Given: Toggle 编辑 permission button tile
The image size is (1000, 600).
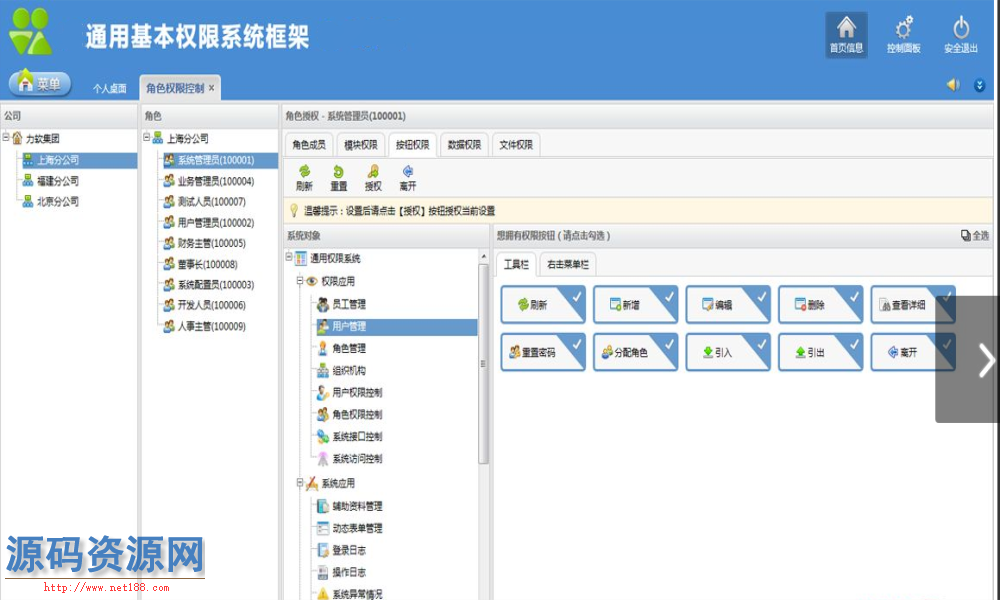Looking at the screenshot, I should point(728,304).
